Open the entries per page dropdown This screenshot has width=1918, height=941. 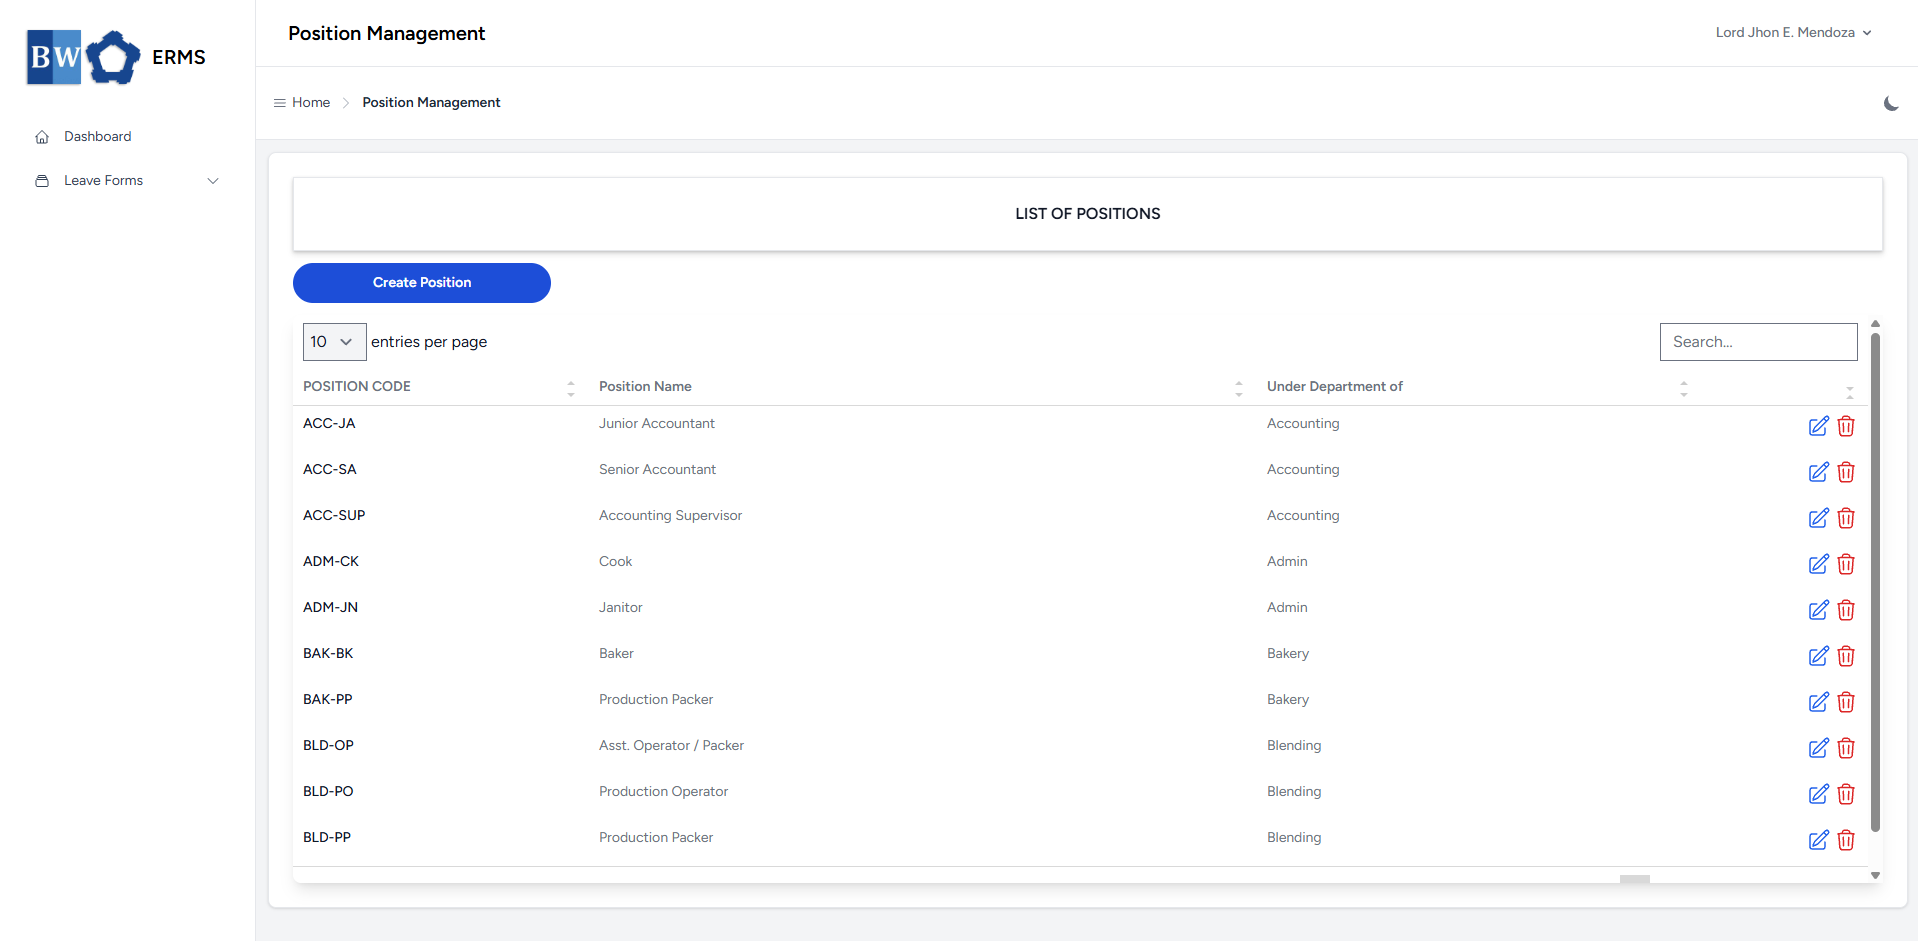pos(334,342)
